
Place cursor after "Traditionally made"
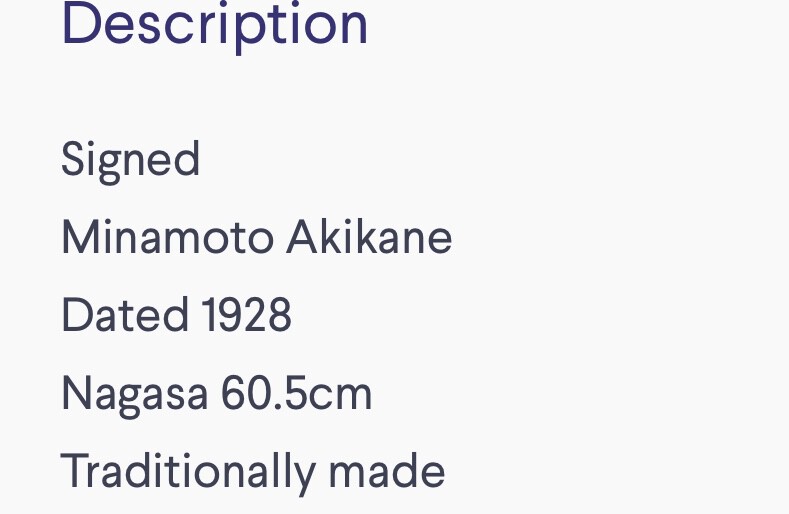(447, 472)
